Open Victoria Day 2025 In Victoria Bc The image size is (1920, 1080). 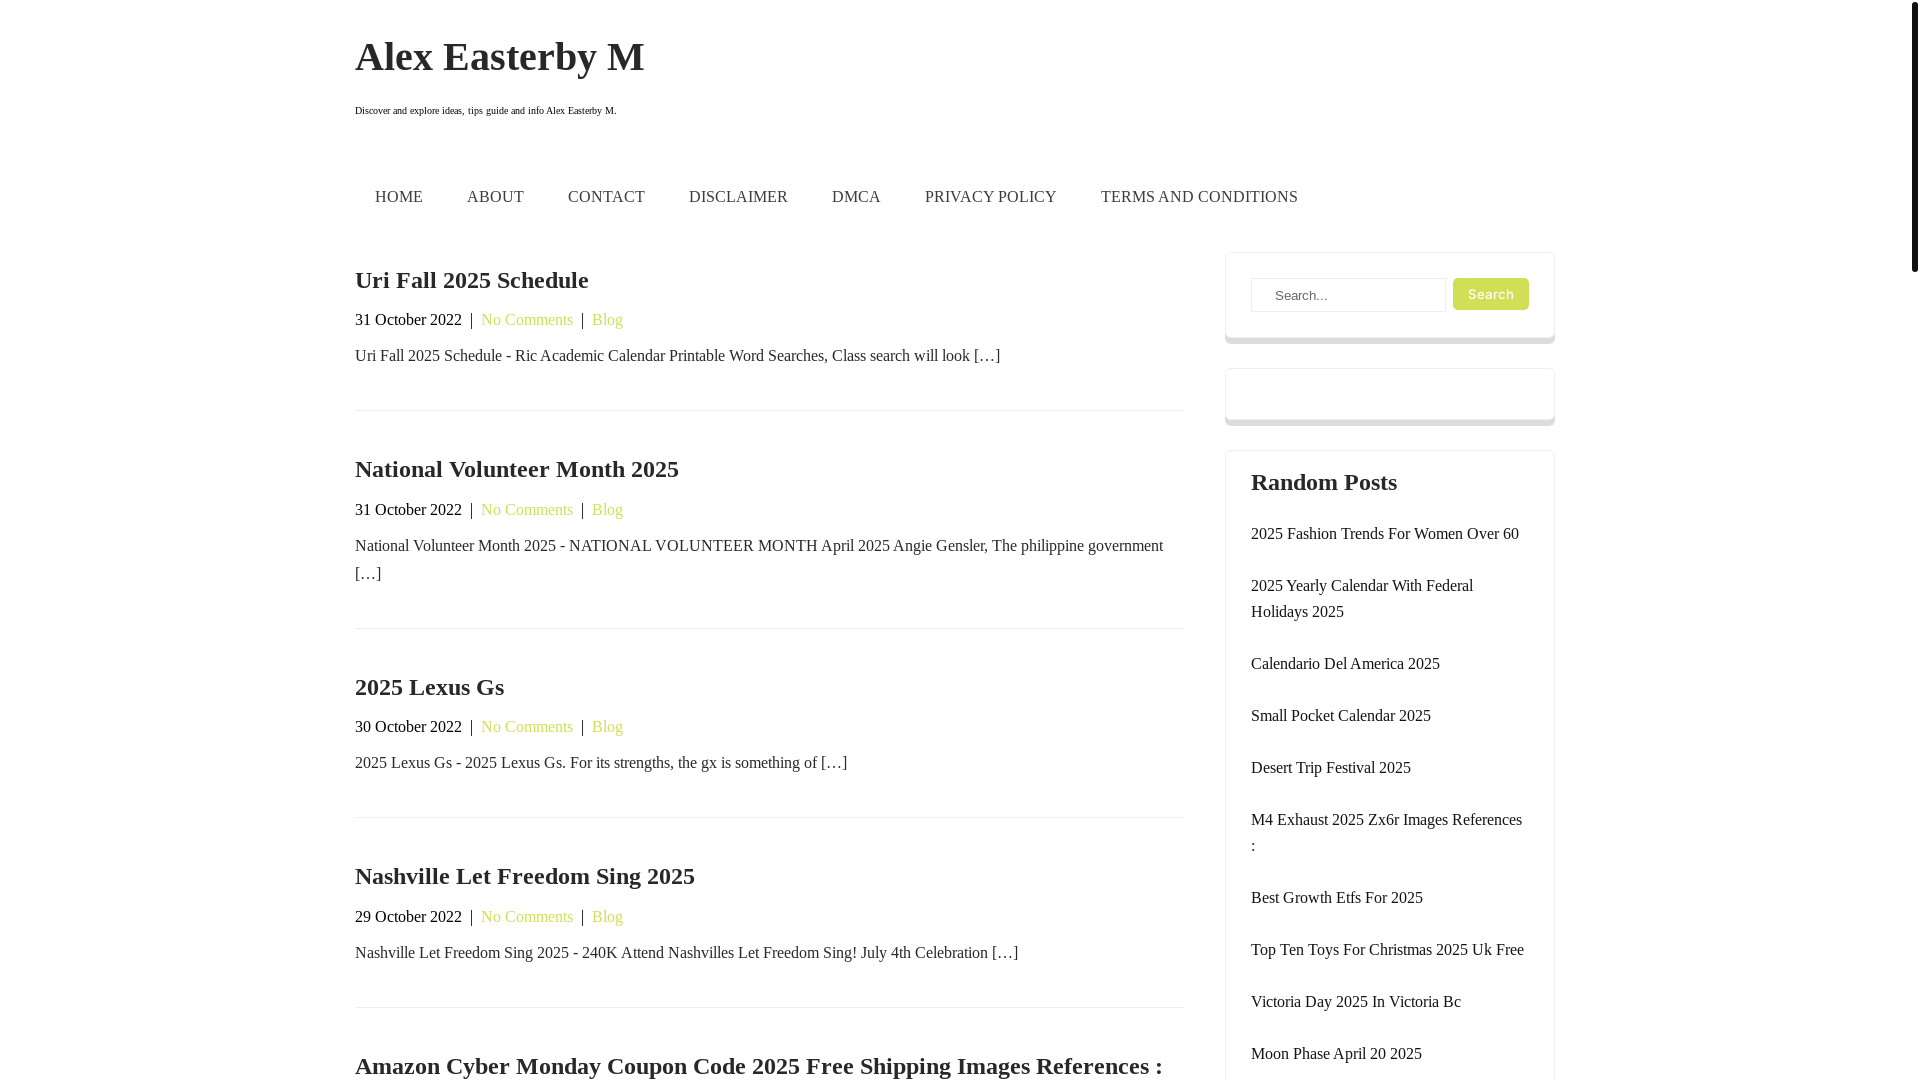point(1355,1002)
